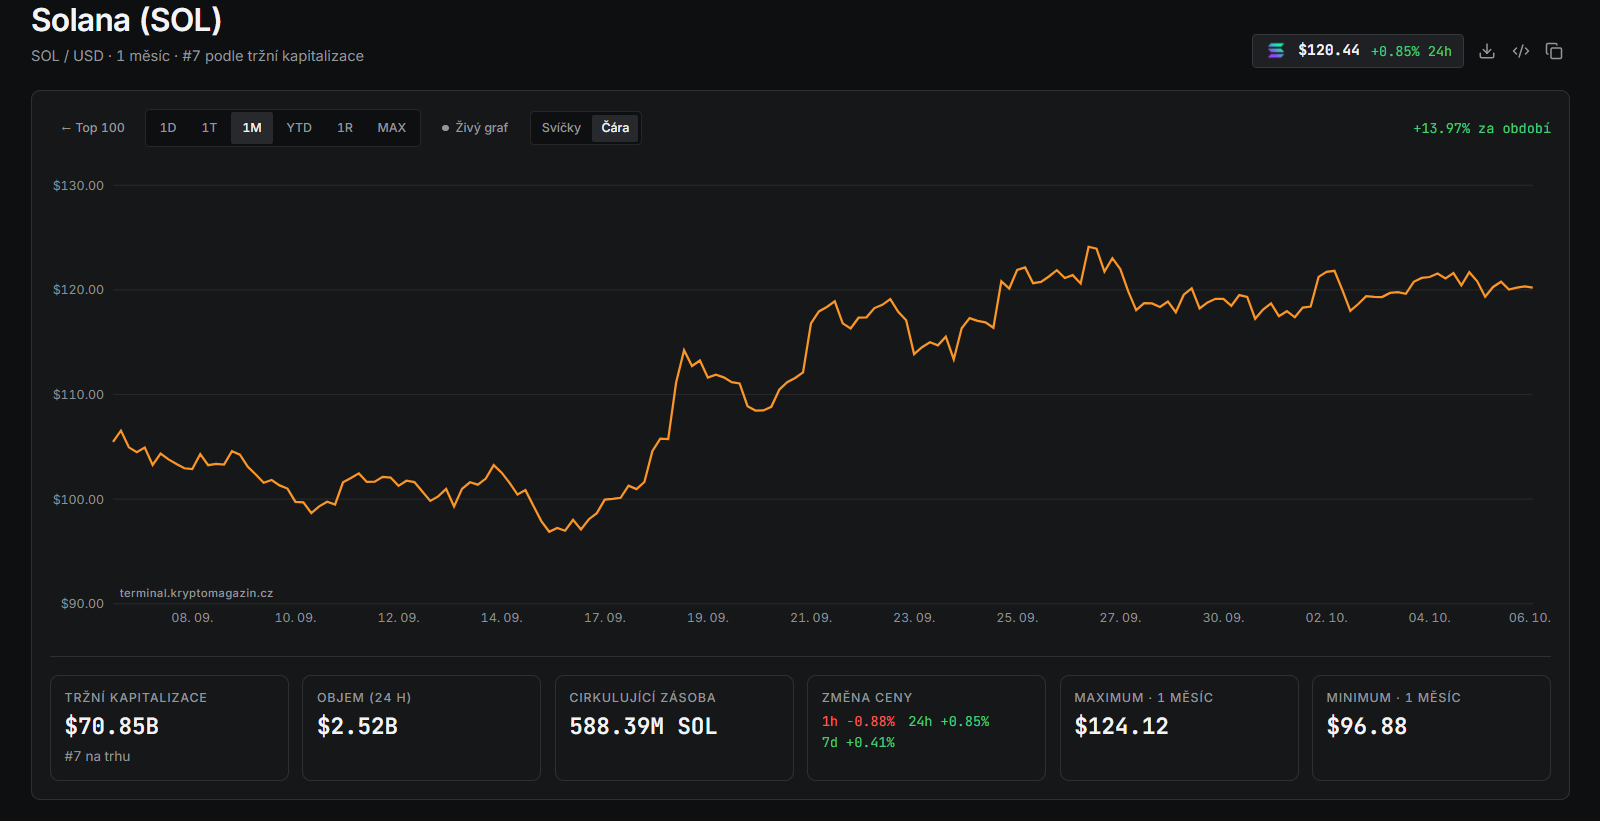This screenshot has width=1600, height=821.
Task: Open the terminal.kryptomagazin.cz watermark link
Action: (x=196, y=593)
